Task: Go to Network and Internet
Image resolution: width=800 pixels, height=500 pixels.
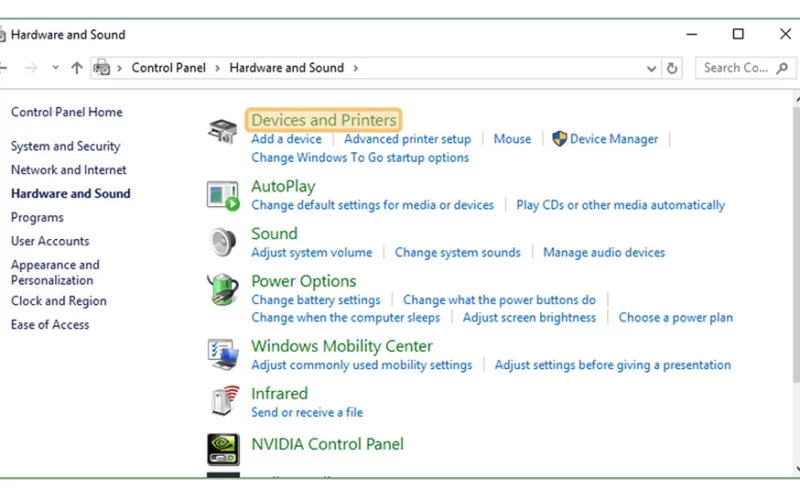Action: point(68,170)
